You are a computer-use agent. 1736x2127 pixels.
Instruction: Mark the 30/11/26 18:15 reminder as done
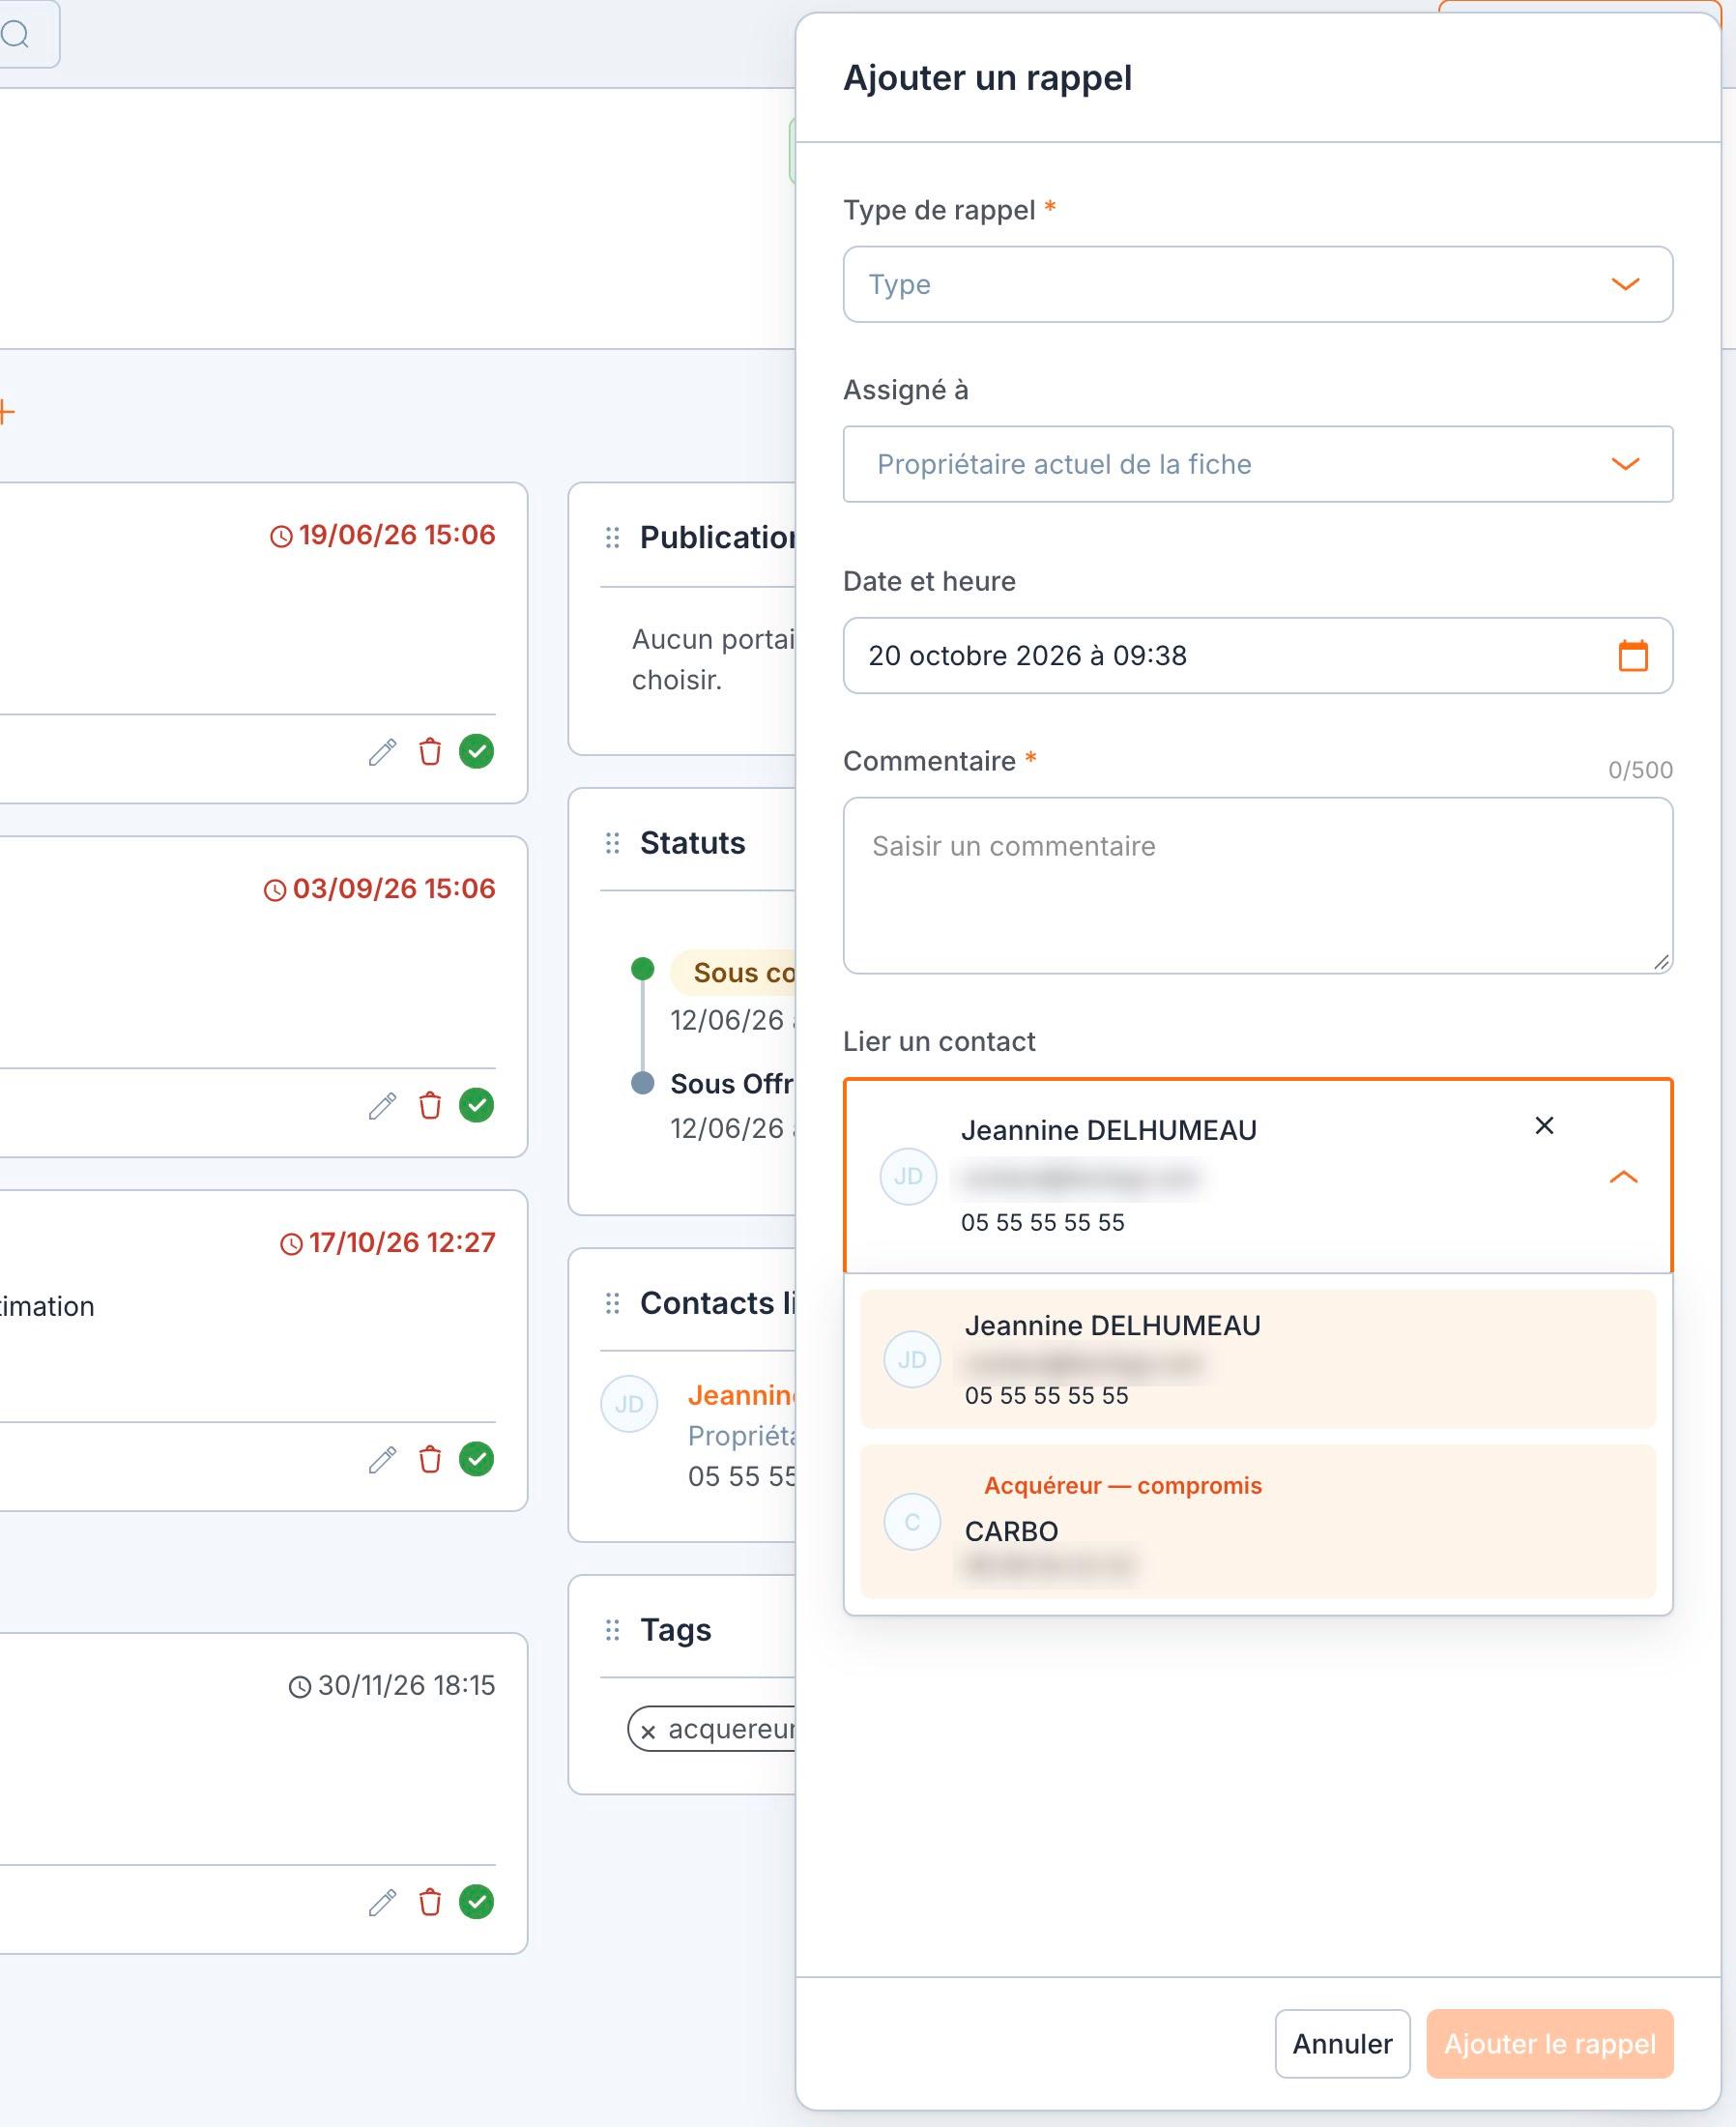(477, 1901)
